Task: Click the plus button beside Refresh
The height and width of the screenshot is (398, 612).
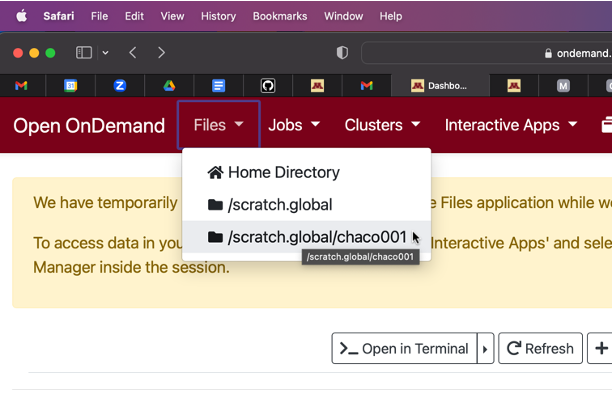Action: (600, 348)
